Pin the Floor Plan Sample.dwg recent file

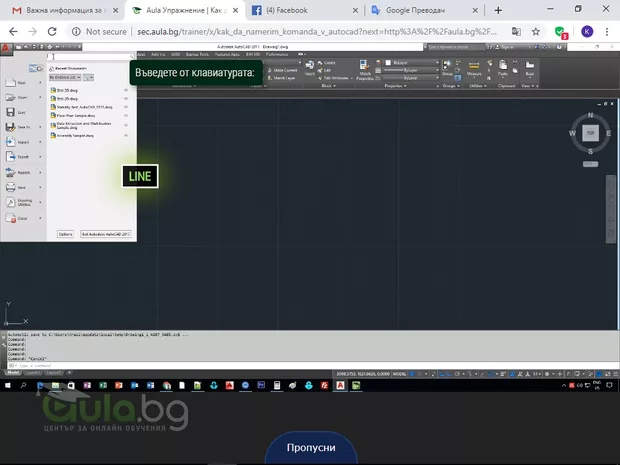pos(126,115)
